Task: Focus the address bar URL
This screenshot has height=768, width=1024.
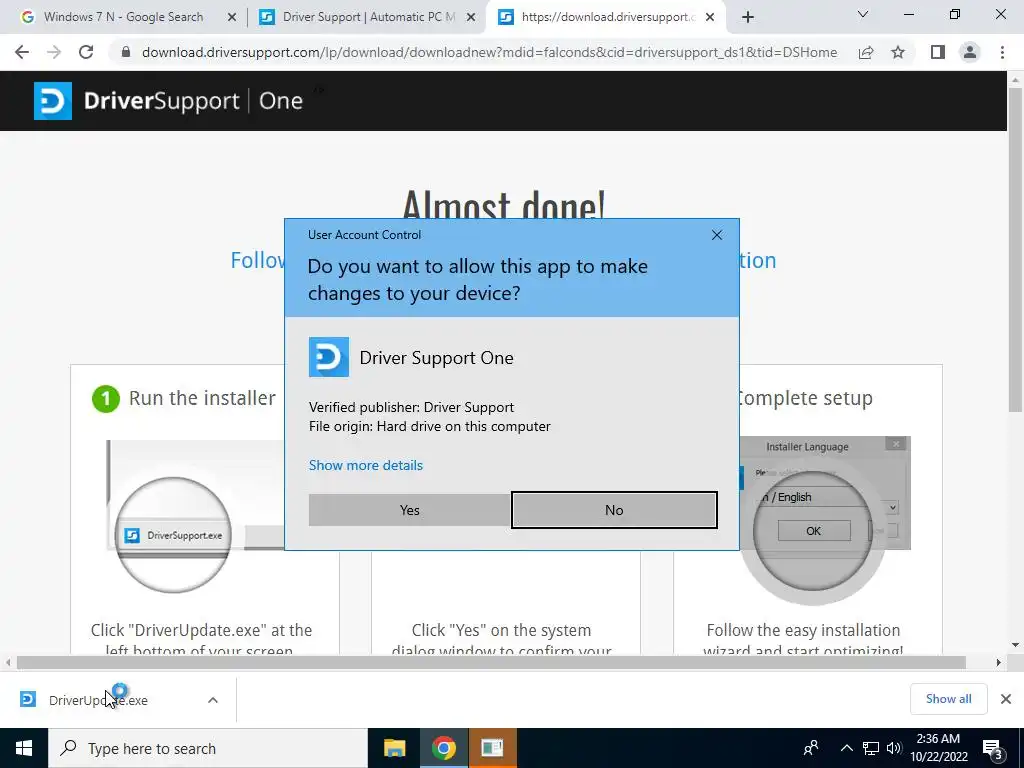Action: pos(489,52)
